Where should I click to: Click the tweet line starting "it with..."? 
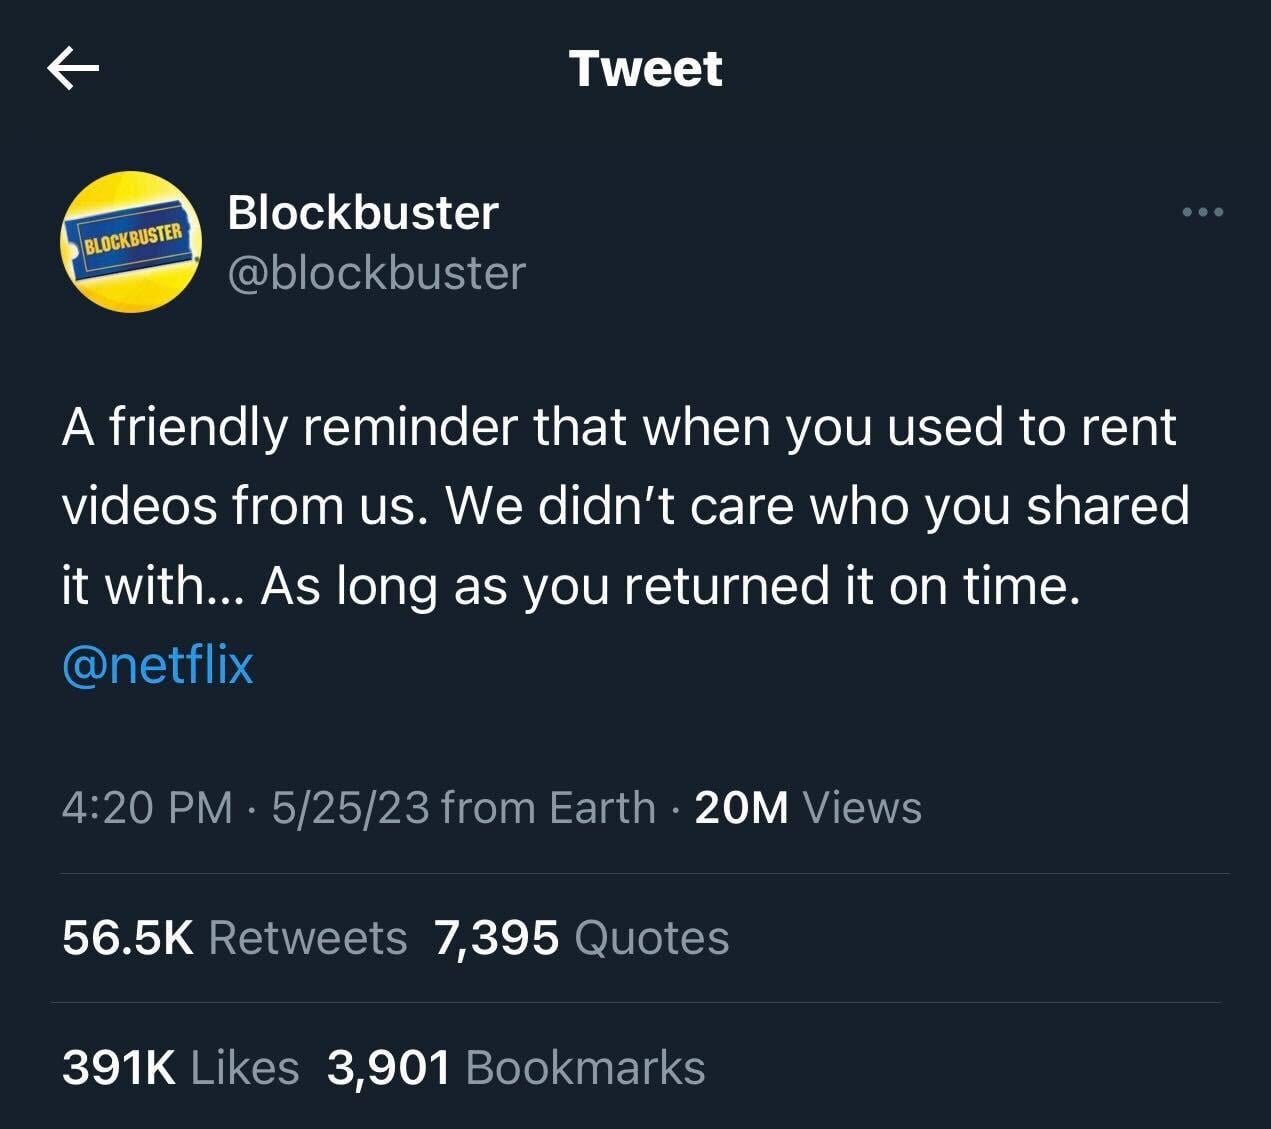571,585
